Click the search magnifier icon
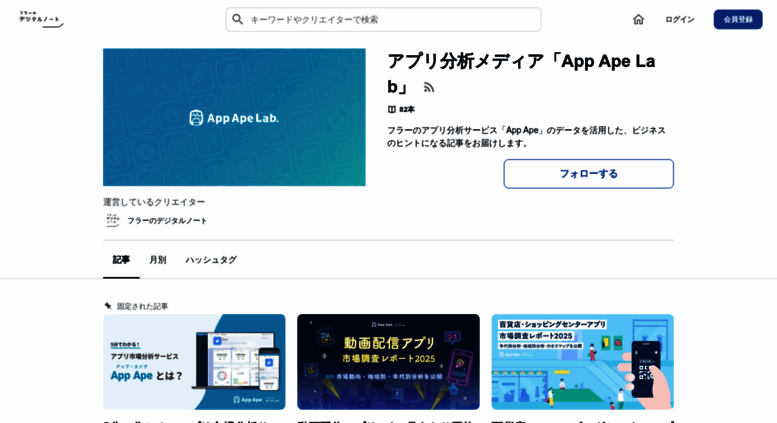The height and width of the screenshot is (423, 777). 237,19
